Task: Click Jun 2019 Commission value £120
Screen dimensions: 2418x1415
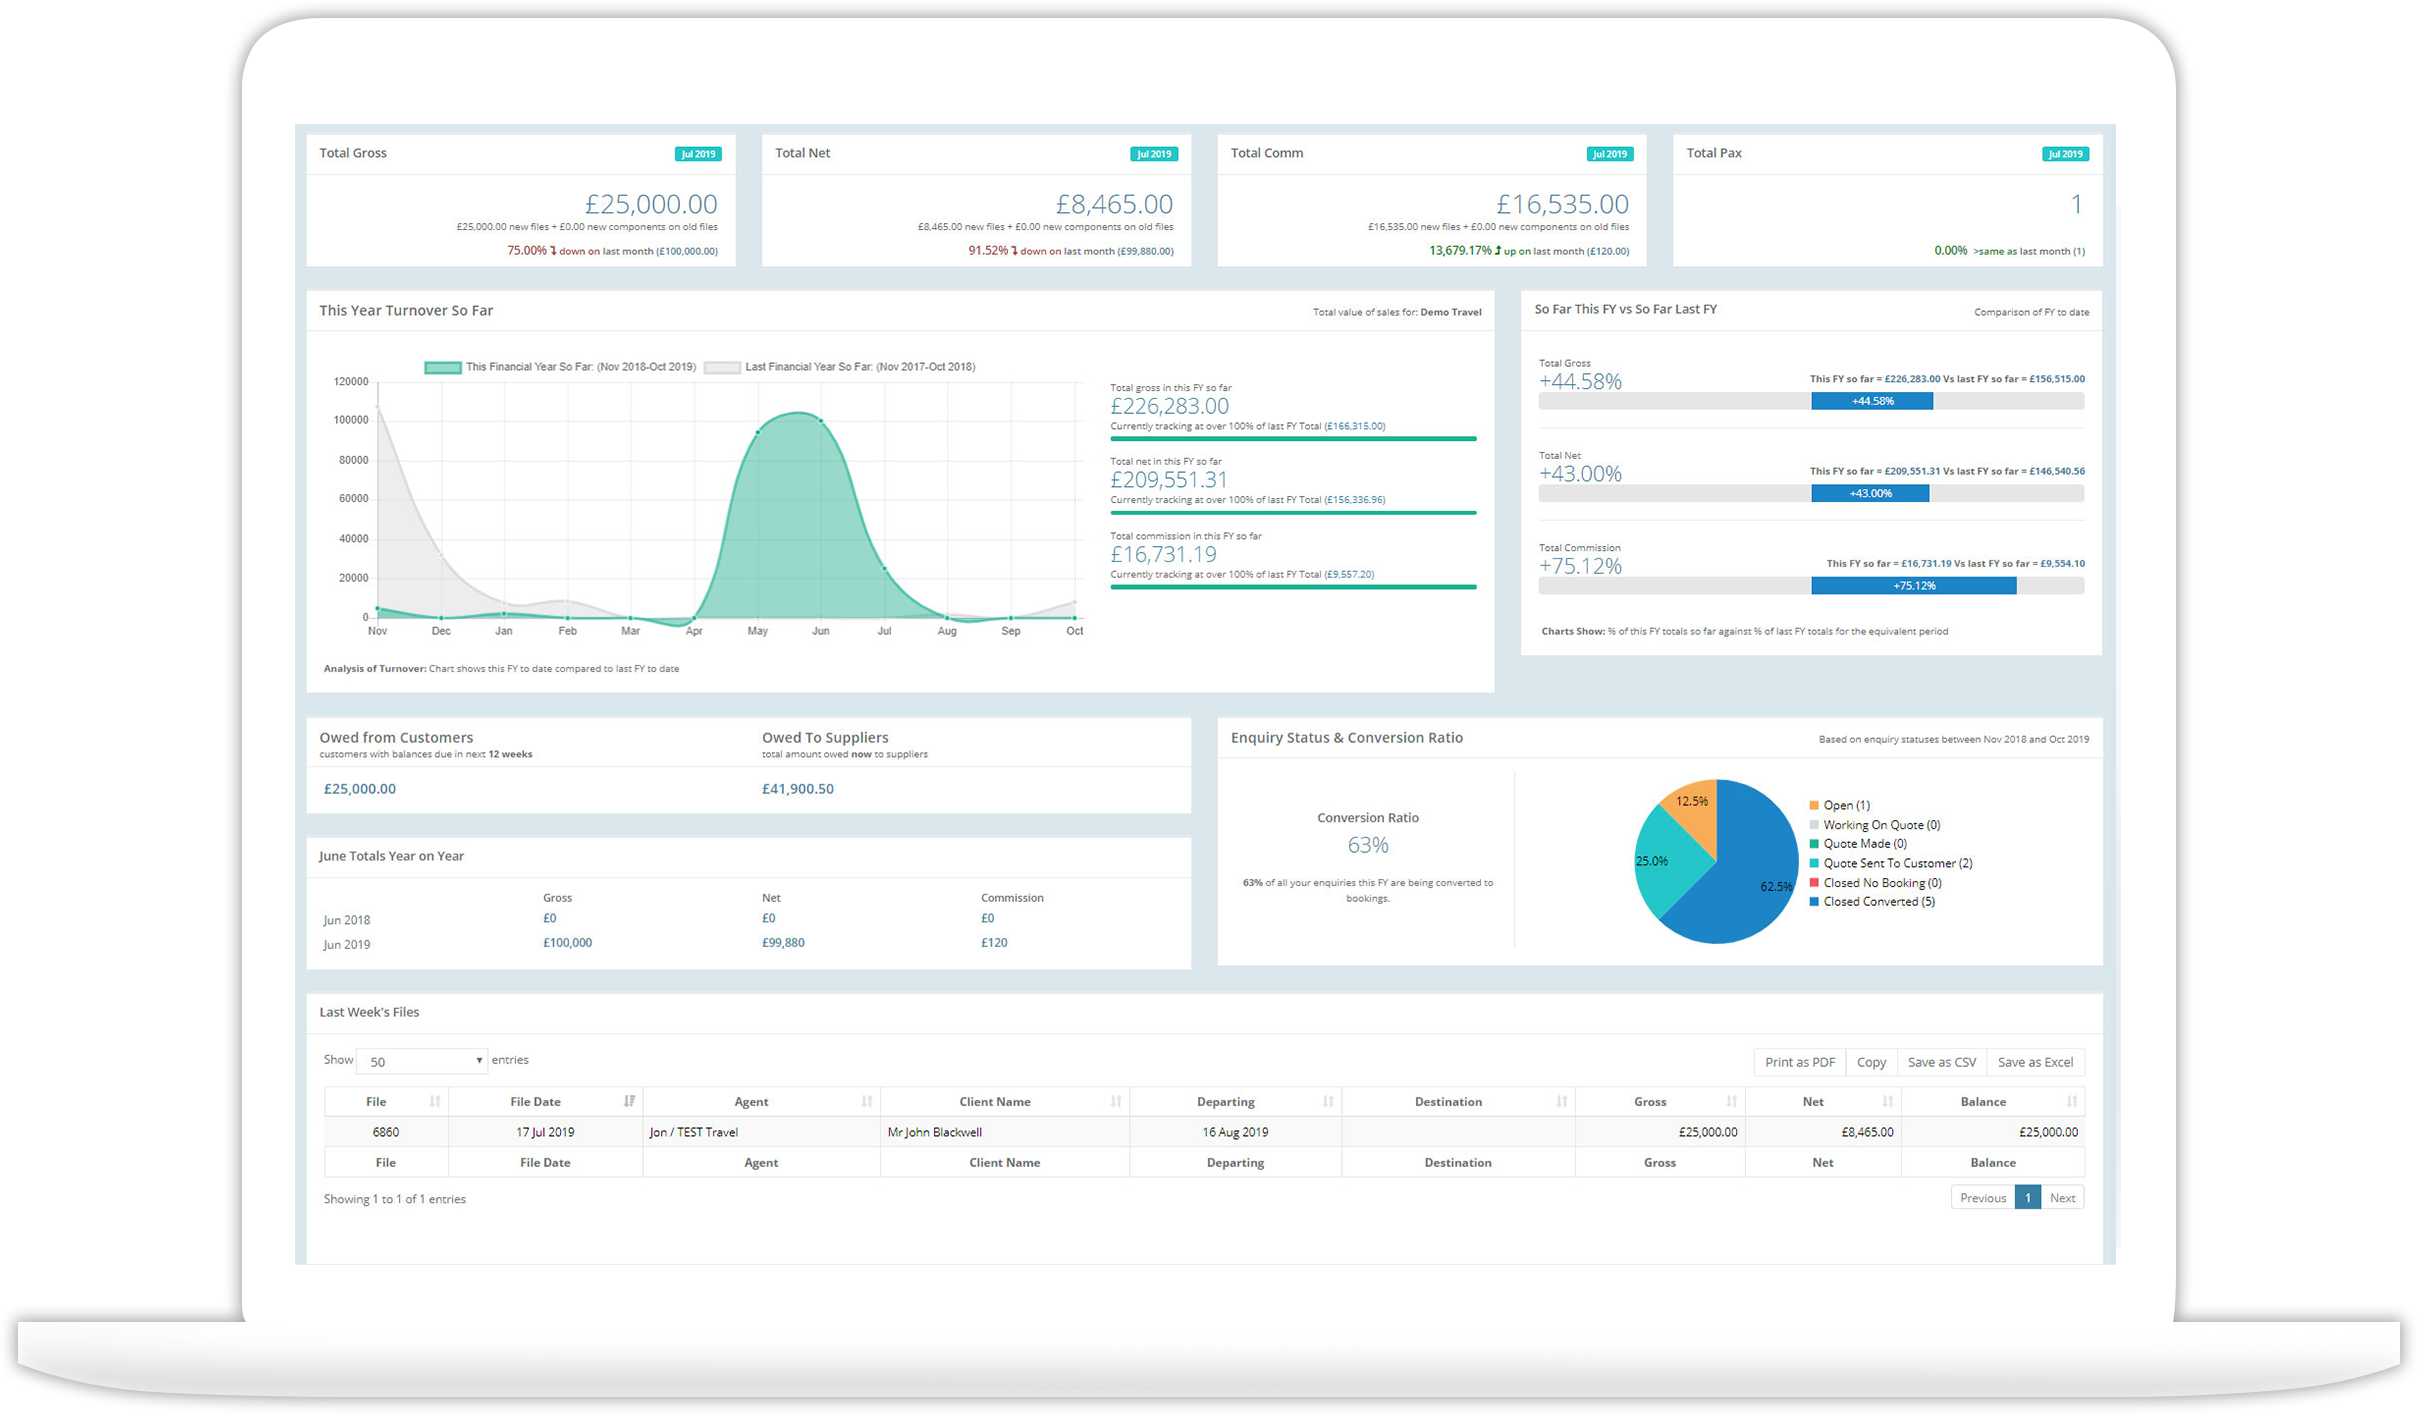Action: point(994,943)
